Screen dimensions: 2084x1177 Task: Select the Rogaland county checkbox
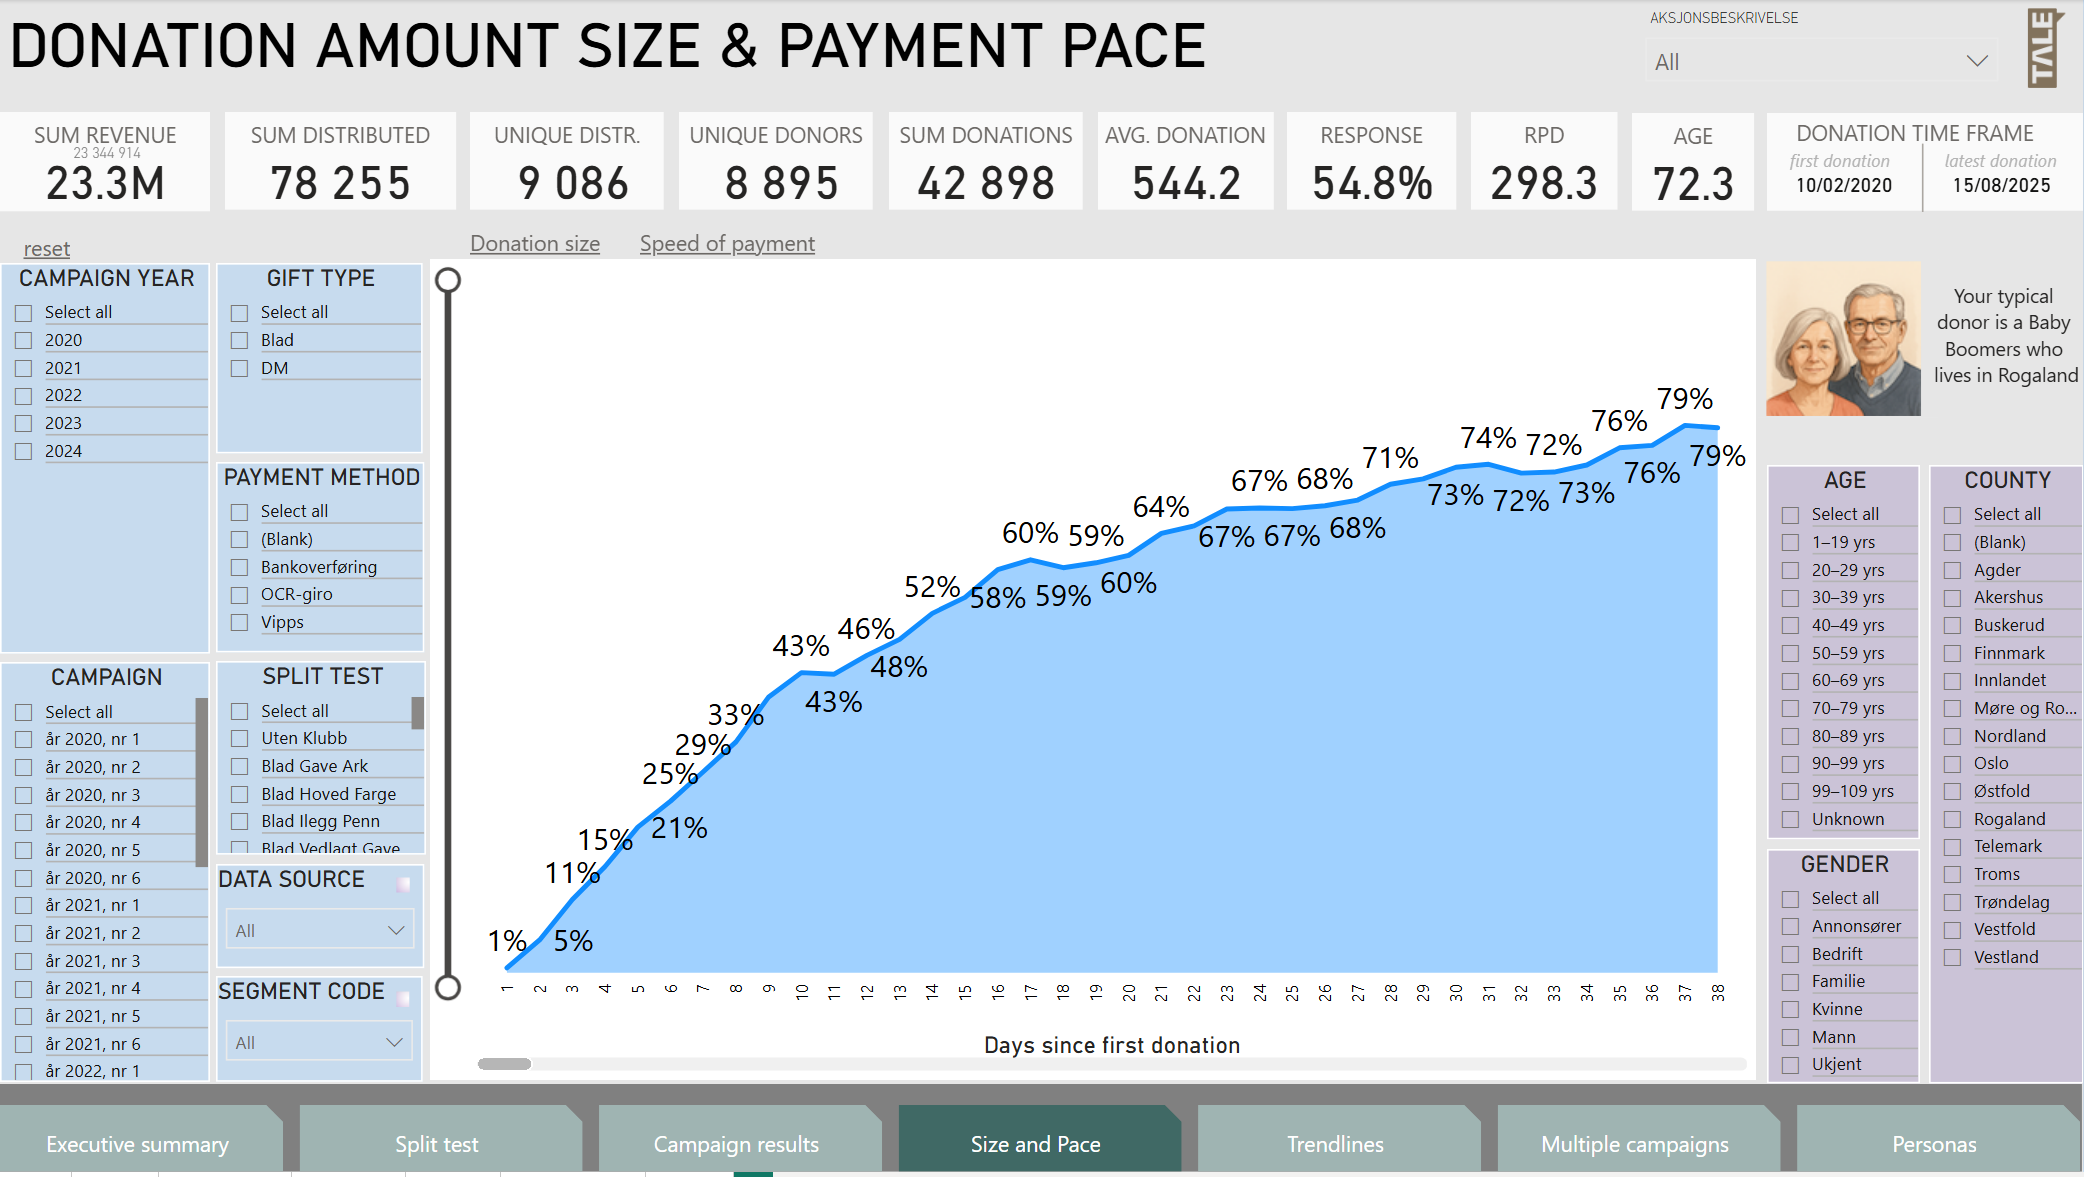click(x=1952, y=819)
